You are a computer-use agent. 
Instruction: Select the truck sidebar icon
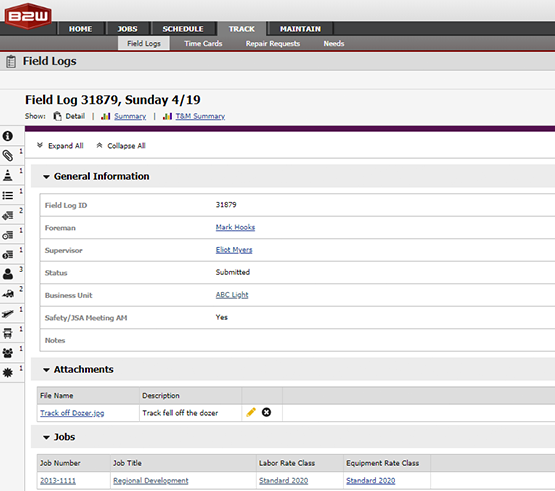click(x=8, y=333)
